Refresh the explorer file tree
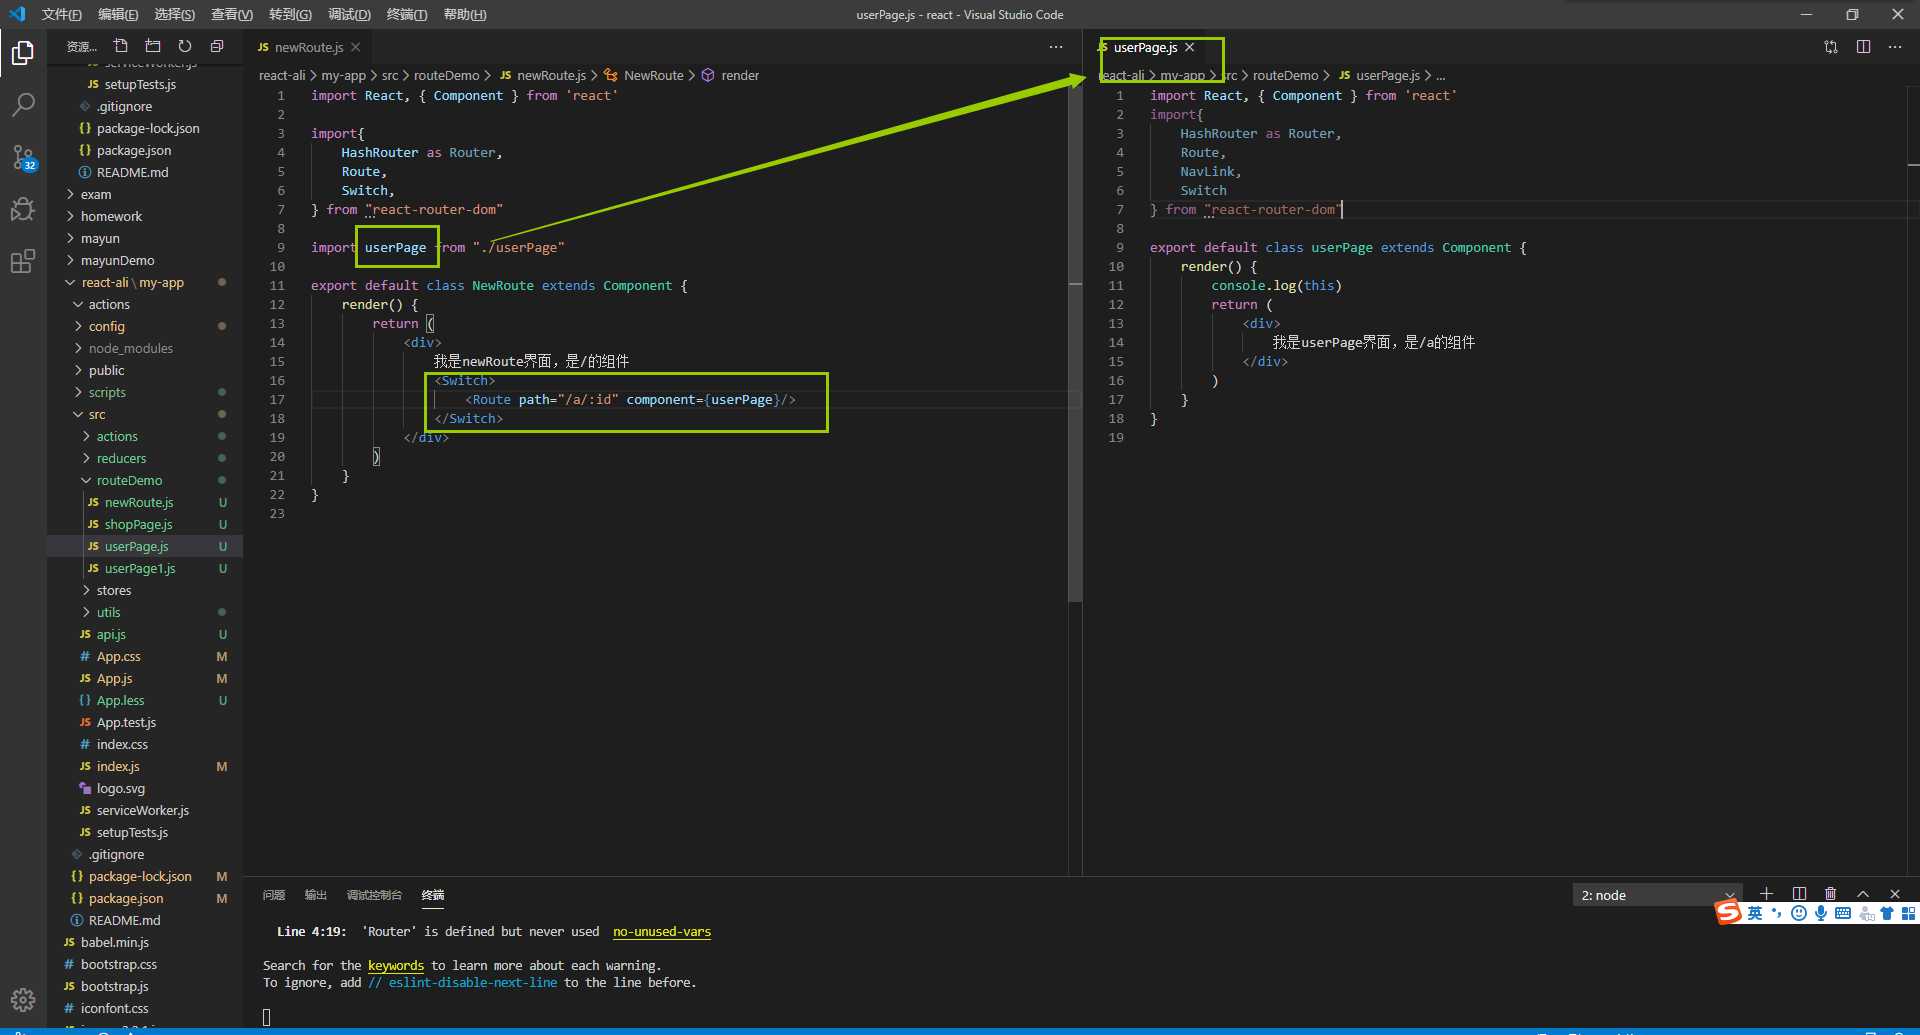 (185, 46)
